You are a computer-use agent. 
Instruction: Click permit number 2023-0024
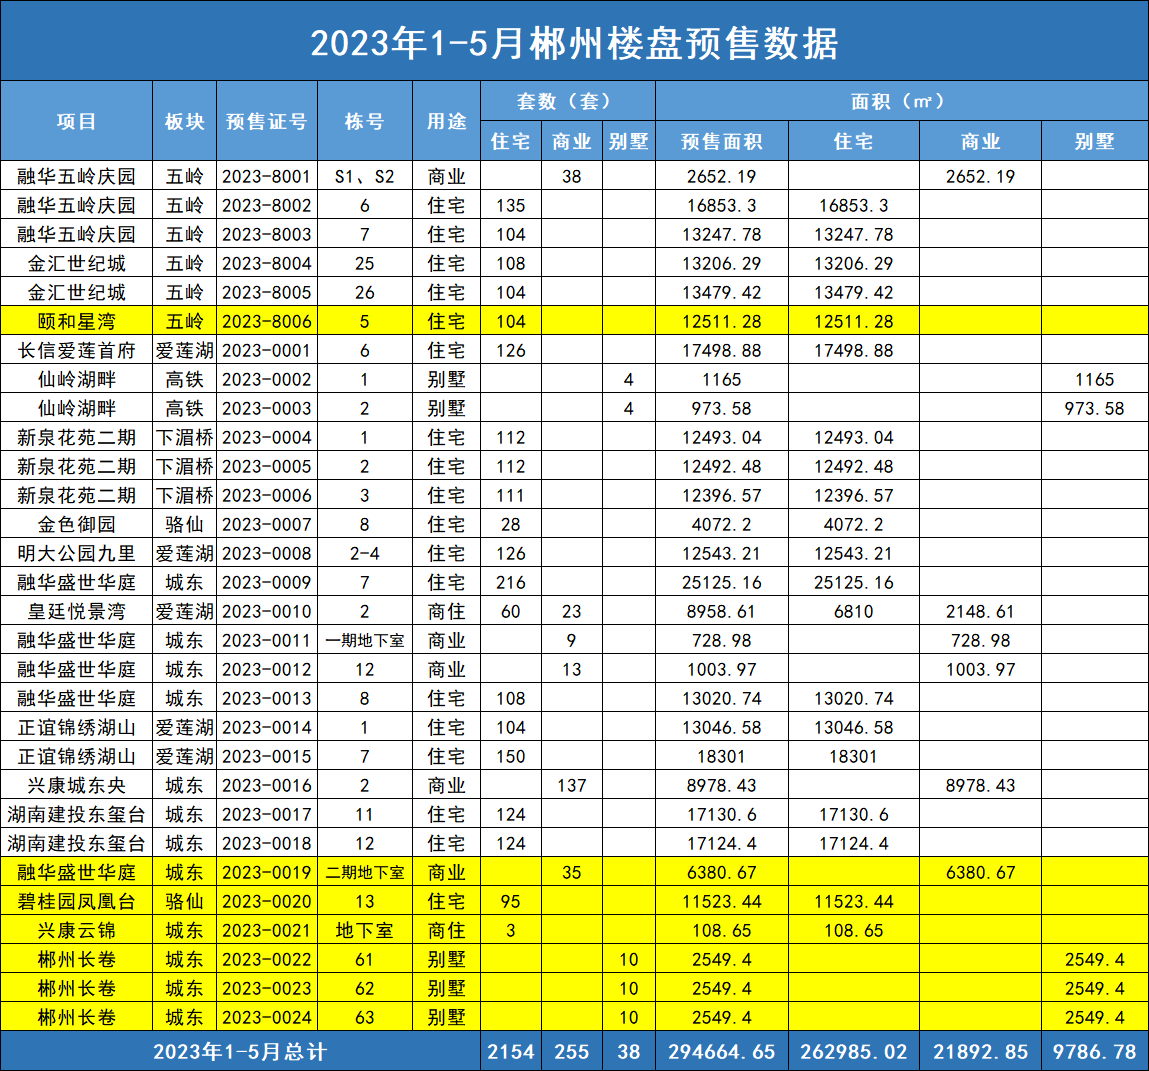point(267,1018)
